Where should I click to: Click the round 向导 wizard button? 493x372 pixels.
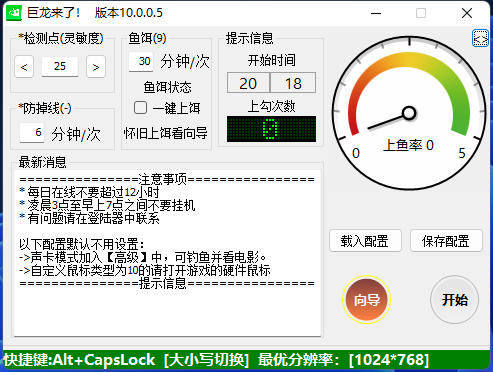[x=366, y=300]
